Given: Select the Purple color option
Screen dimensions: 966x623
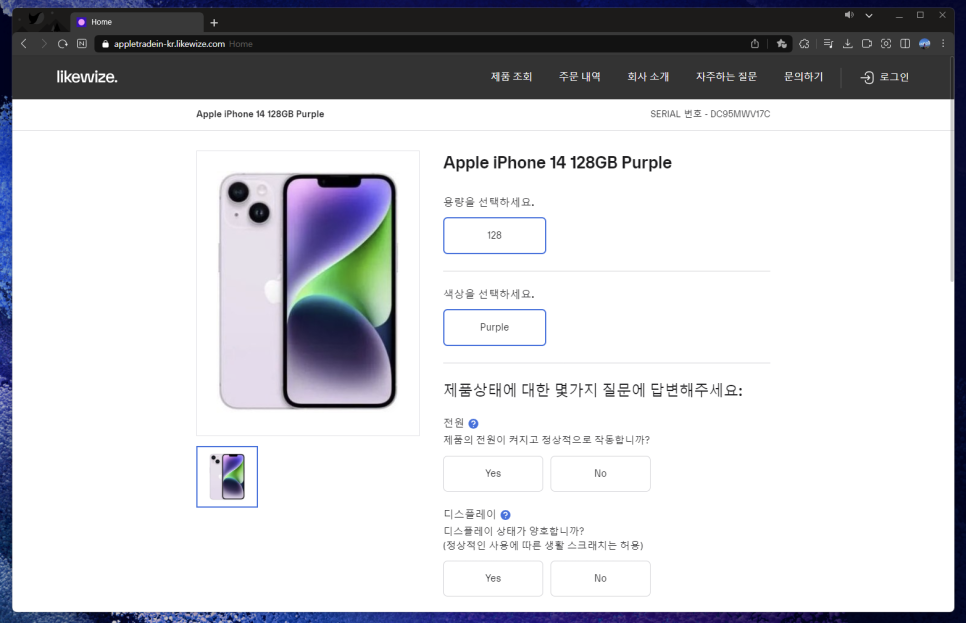Looking at the screenshot, I should (x=494, y=327).
